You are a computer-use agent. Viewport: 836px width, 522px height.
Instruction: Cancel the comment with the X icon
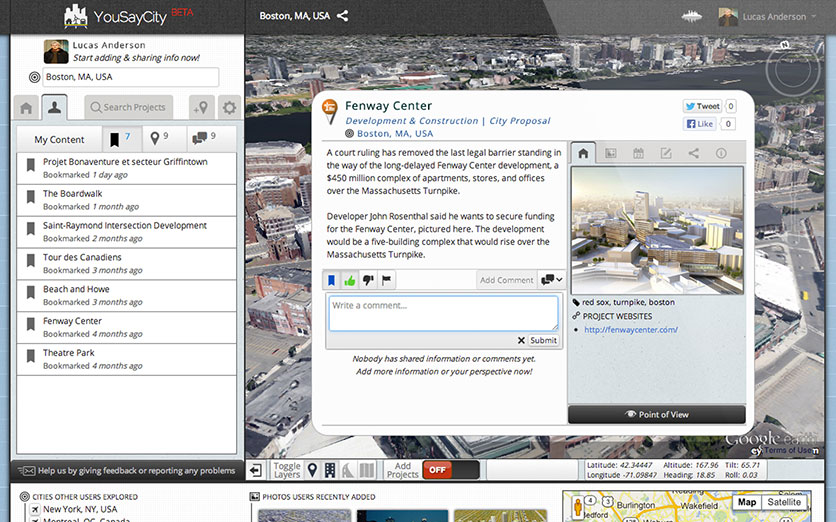click(x=521, y=340)
